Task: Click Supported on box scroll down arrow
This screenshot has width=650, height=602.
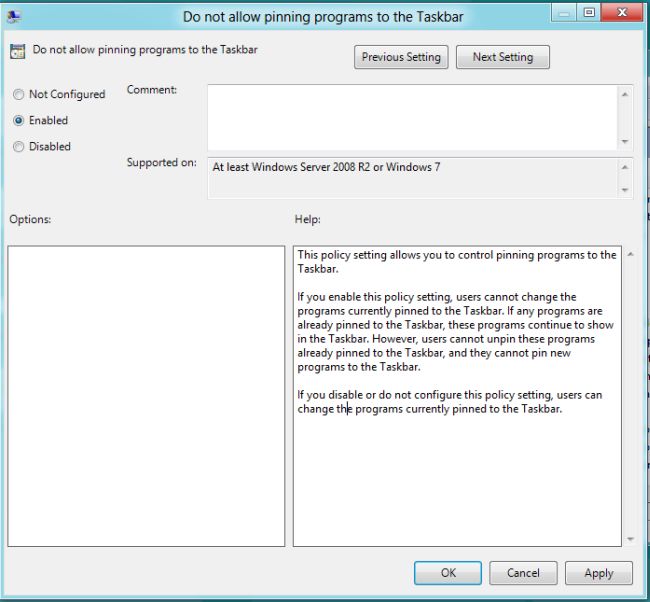Action: coord(625,190)
